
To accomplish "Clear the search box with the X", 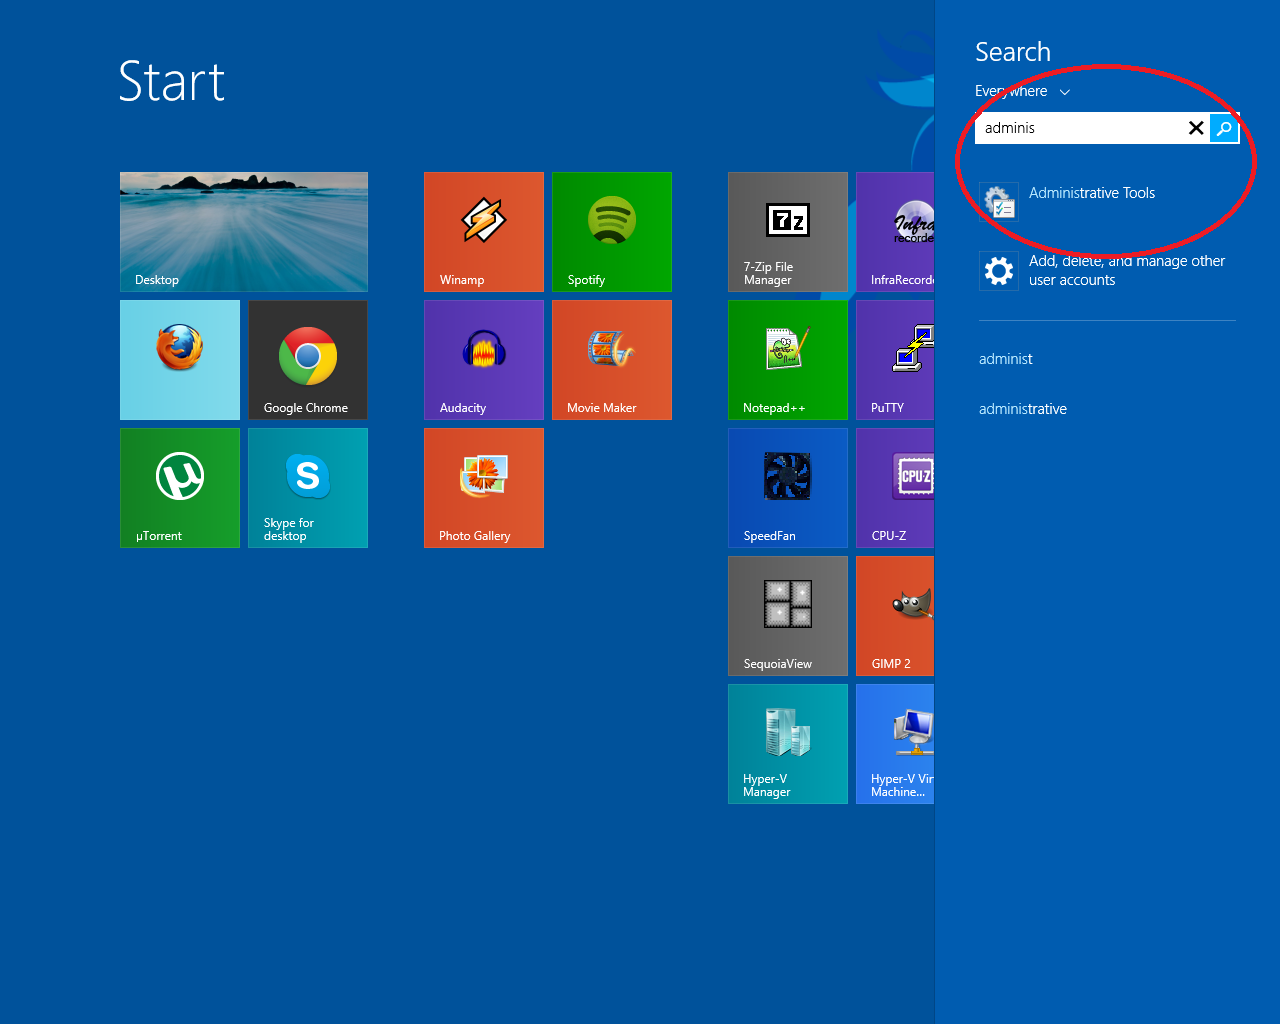I will [x=1196, y=128].
